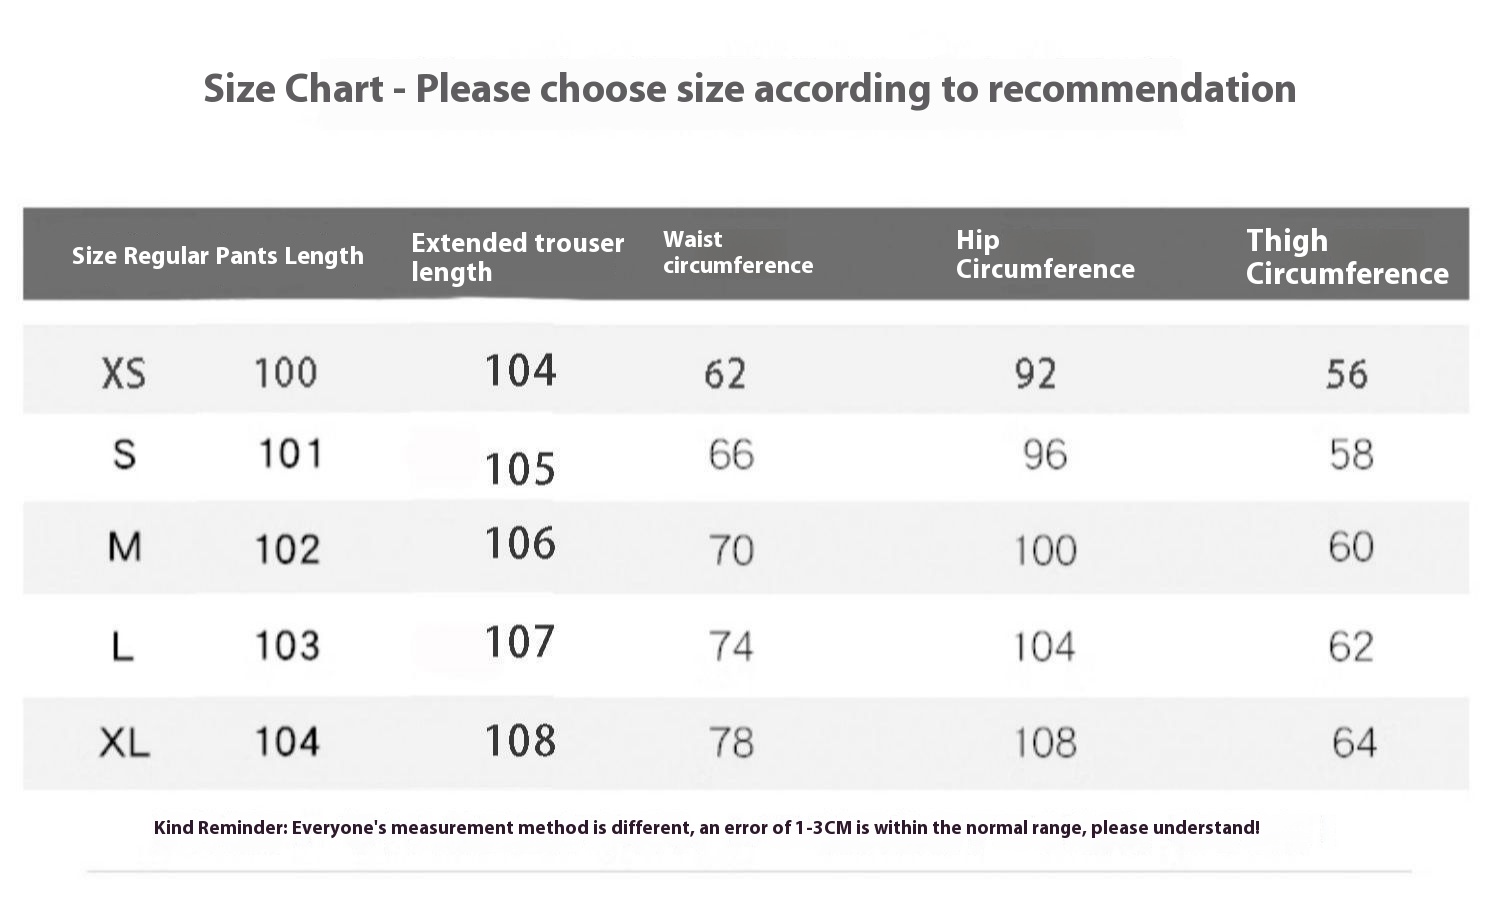Select thigh circumference value 64 for XL
Image resolution: width=1500 pixels, height=909 pixels.
[1354, 743]
